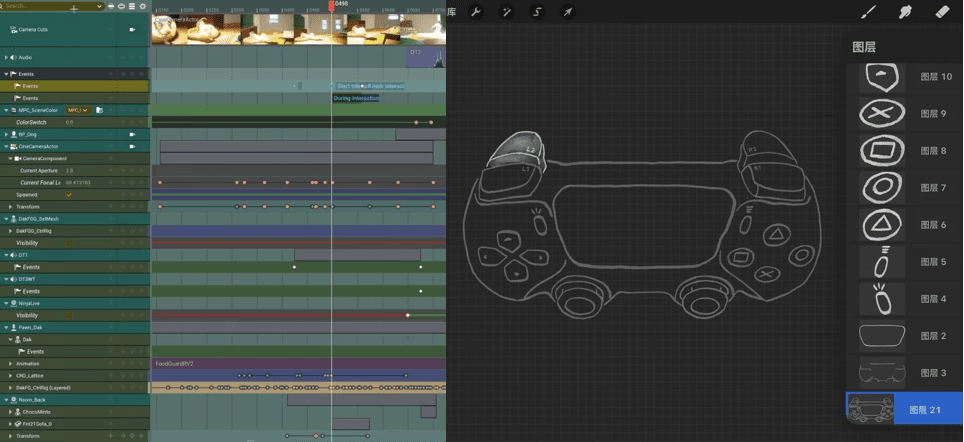Click the oval icon beside the Sequencer search box
This screenshot has height=442, width=964.
pyautogui.click(x=121, y=6)
